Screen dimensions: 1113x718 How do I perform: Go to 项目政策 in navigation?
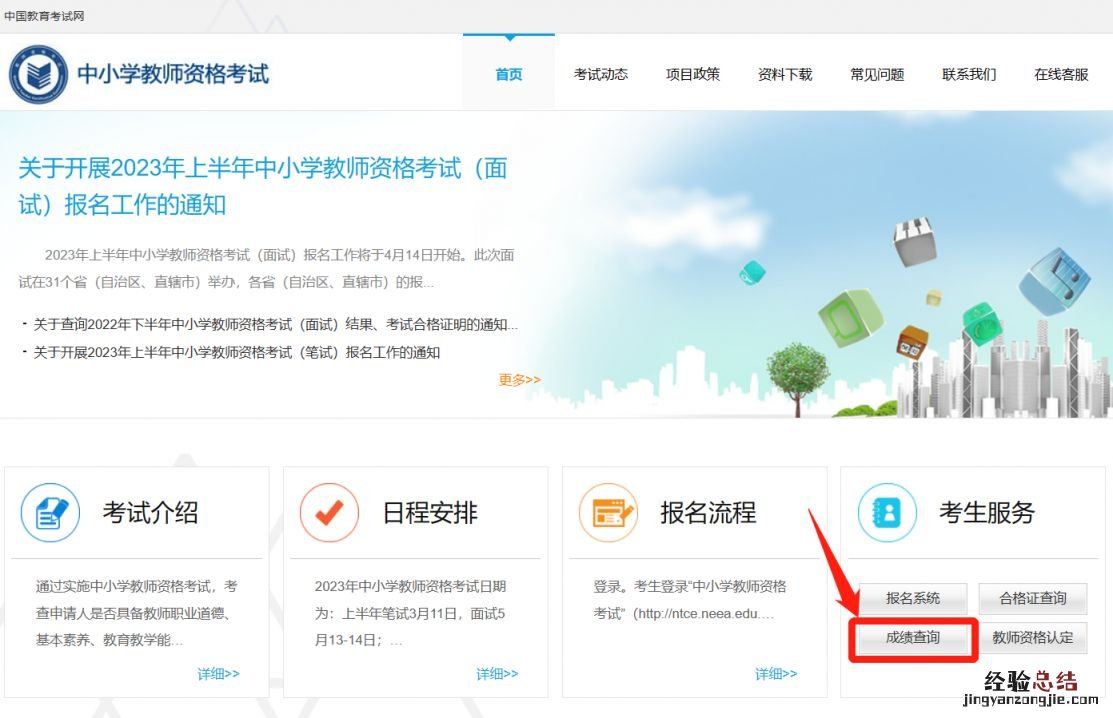coord(693,74)
